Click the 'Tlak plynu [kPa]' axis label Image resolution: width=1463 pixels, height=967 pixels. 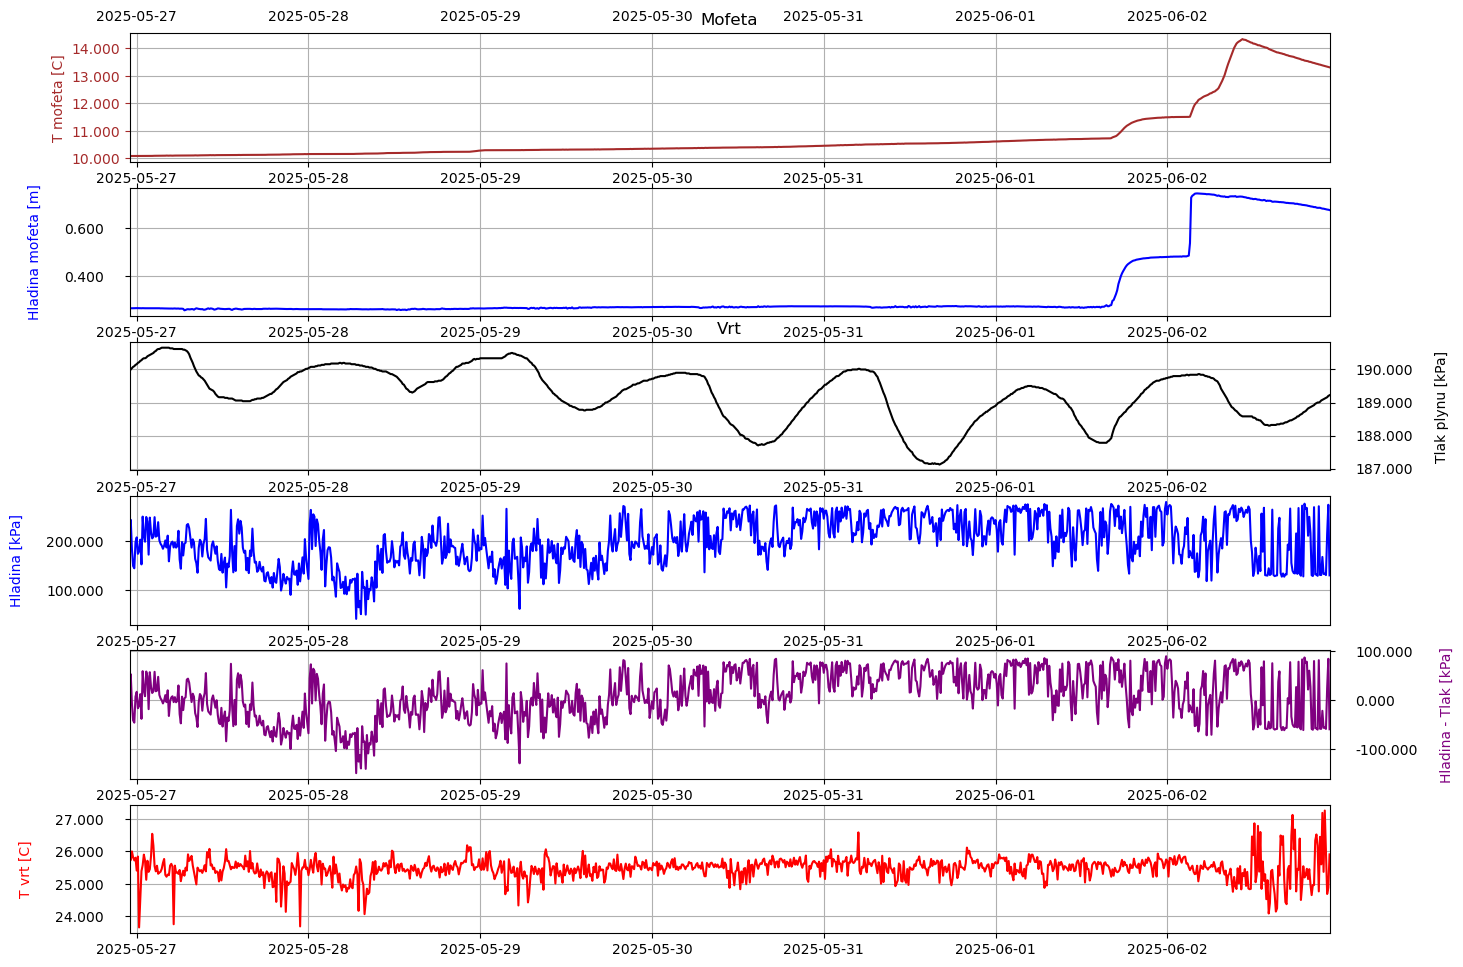[1440, 407]
